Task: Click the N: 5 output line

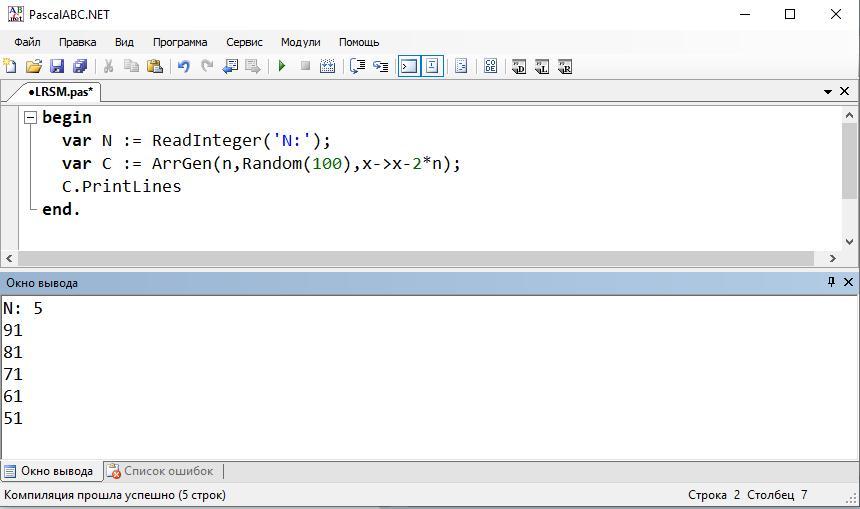Action: pos(23,309)
